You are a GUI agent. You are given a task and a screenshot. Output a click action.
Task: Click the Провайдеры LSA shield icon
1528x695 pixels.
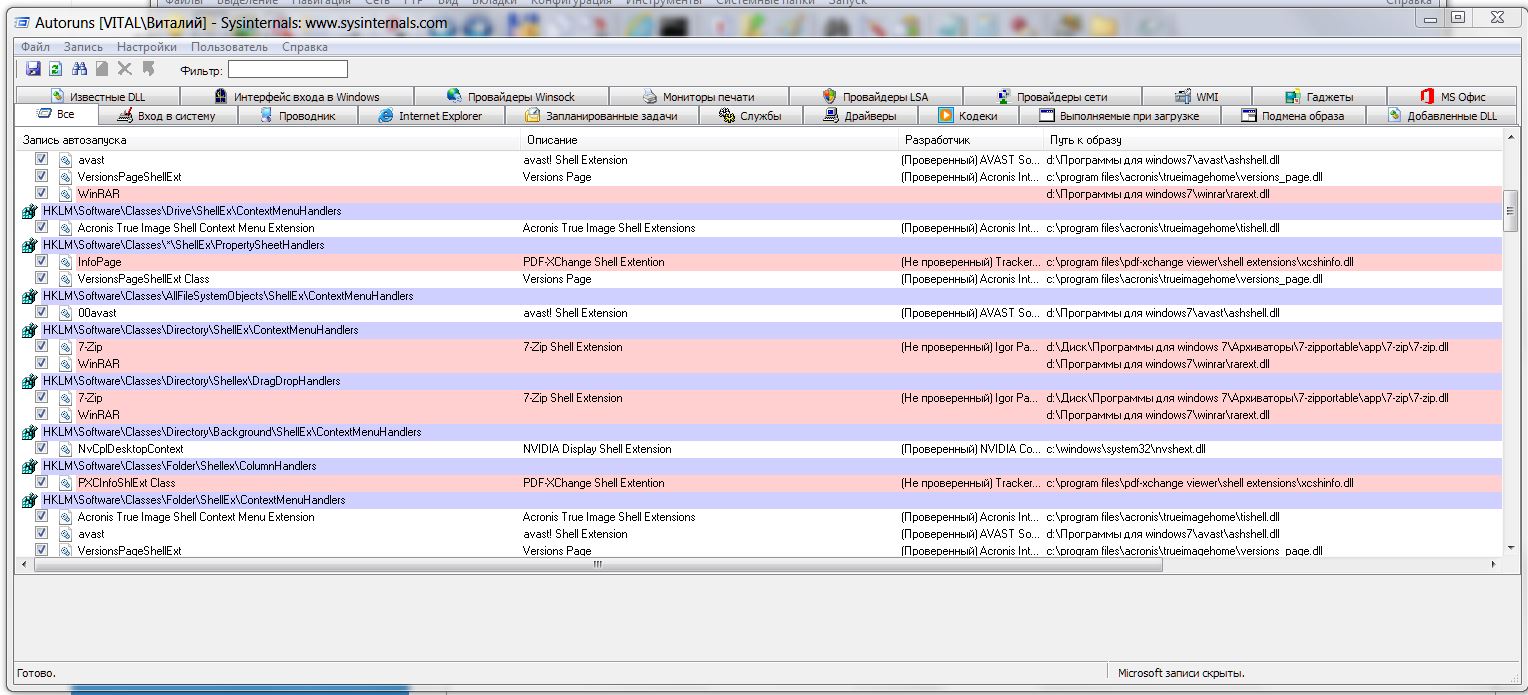point(829,97)
